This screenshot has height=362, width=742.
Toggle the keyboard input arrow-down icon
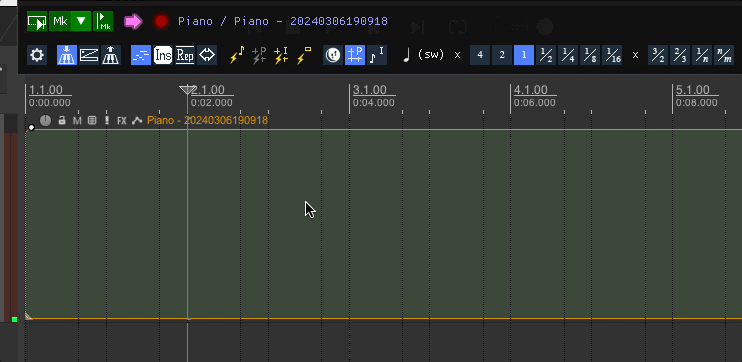pos(67,55)
